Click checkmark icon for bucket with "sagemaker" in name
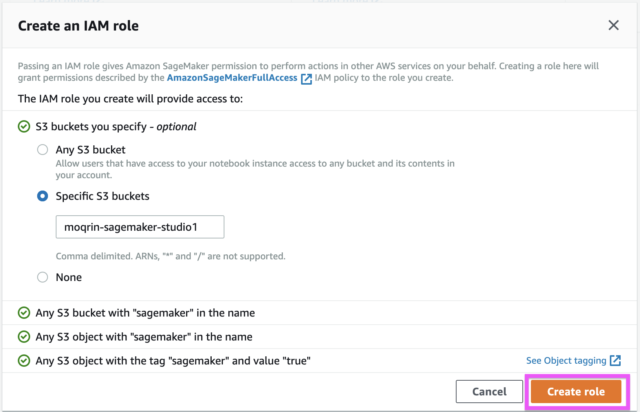Viewport: 640px width, 412px height. 24,313
